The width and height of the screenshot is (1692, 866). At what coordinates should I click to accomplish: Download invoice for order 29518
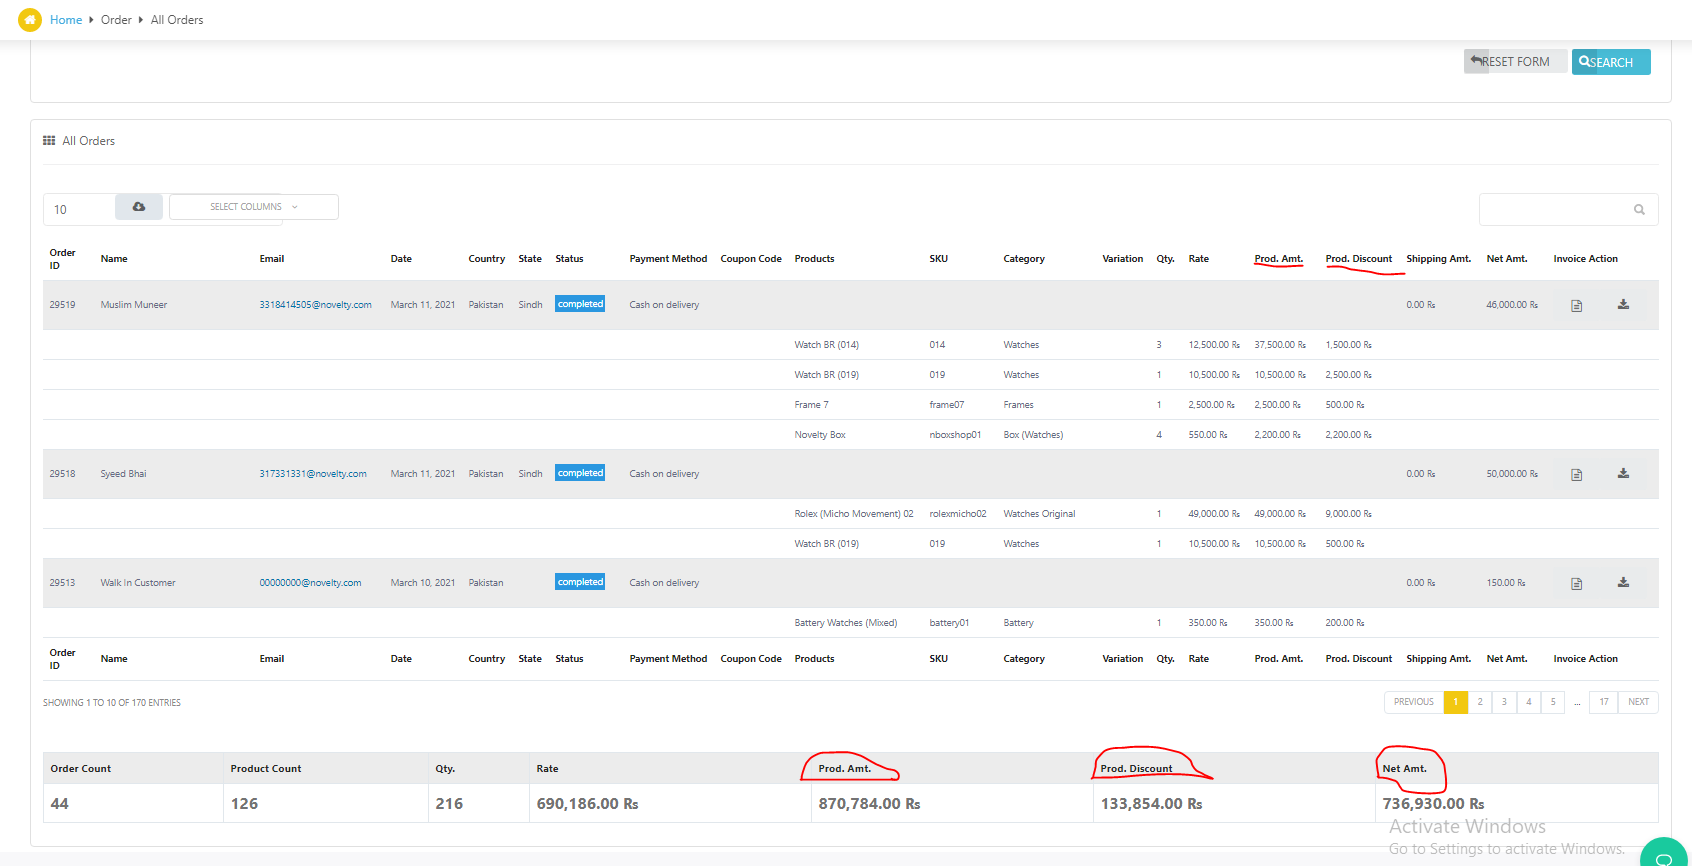(x=1623, y=474)
